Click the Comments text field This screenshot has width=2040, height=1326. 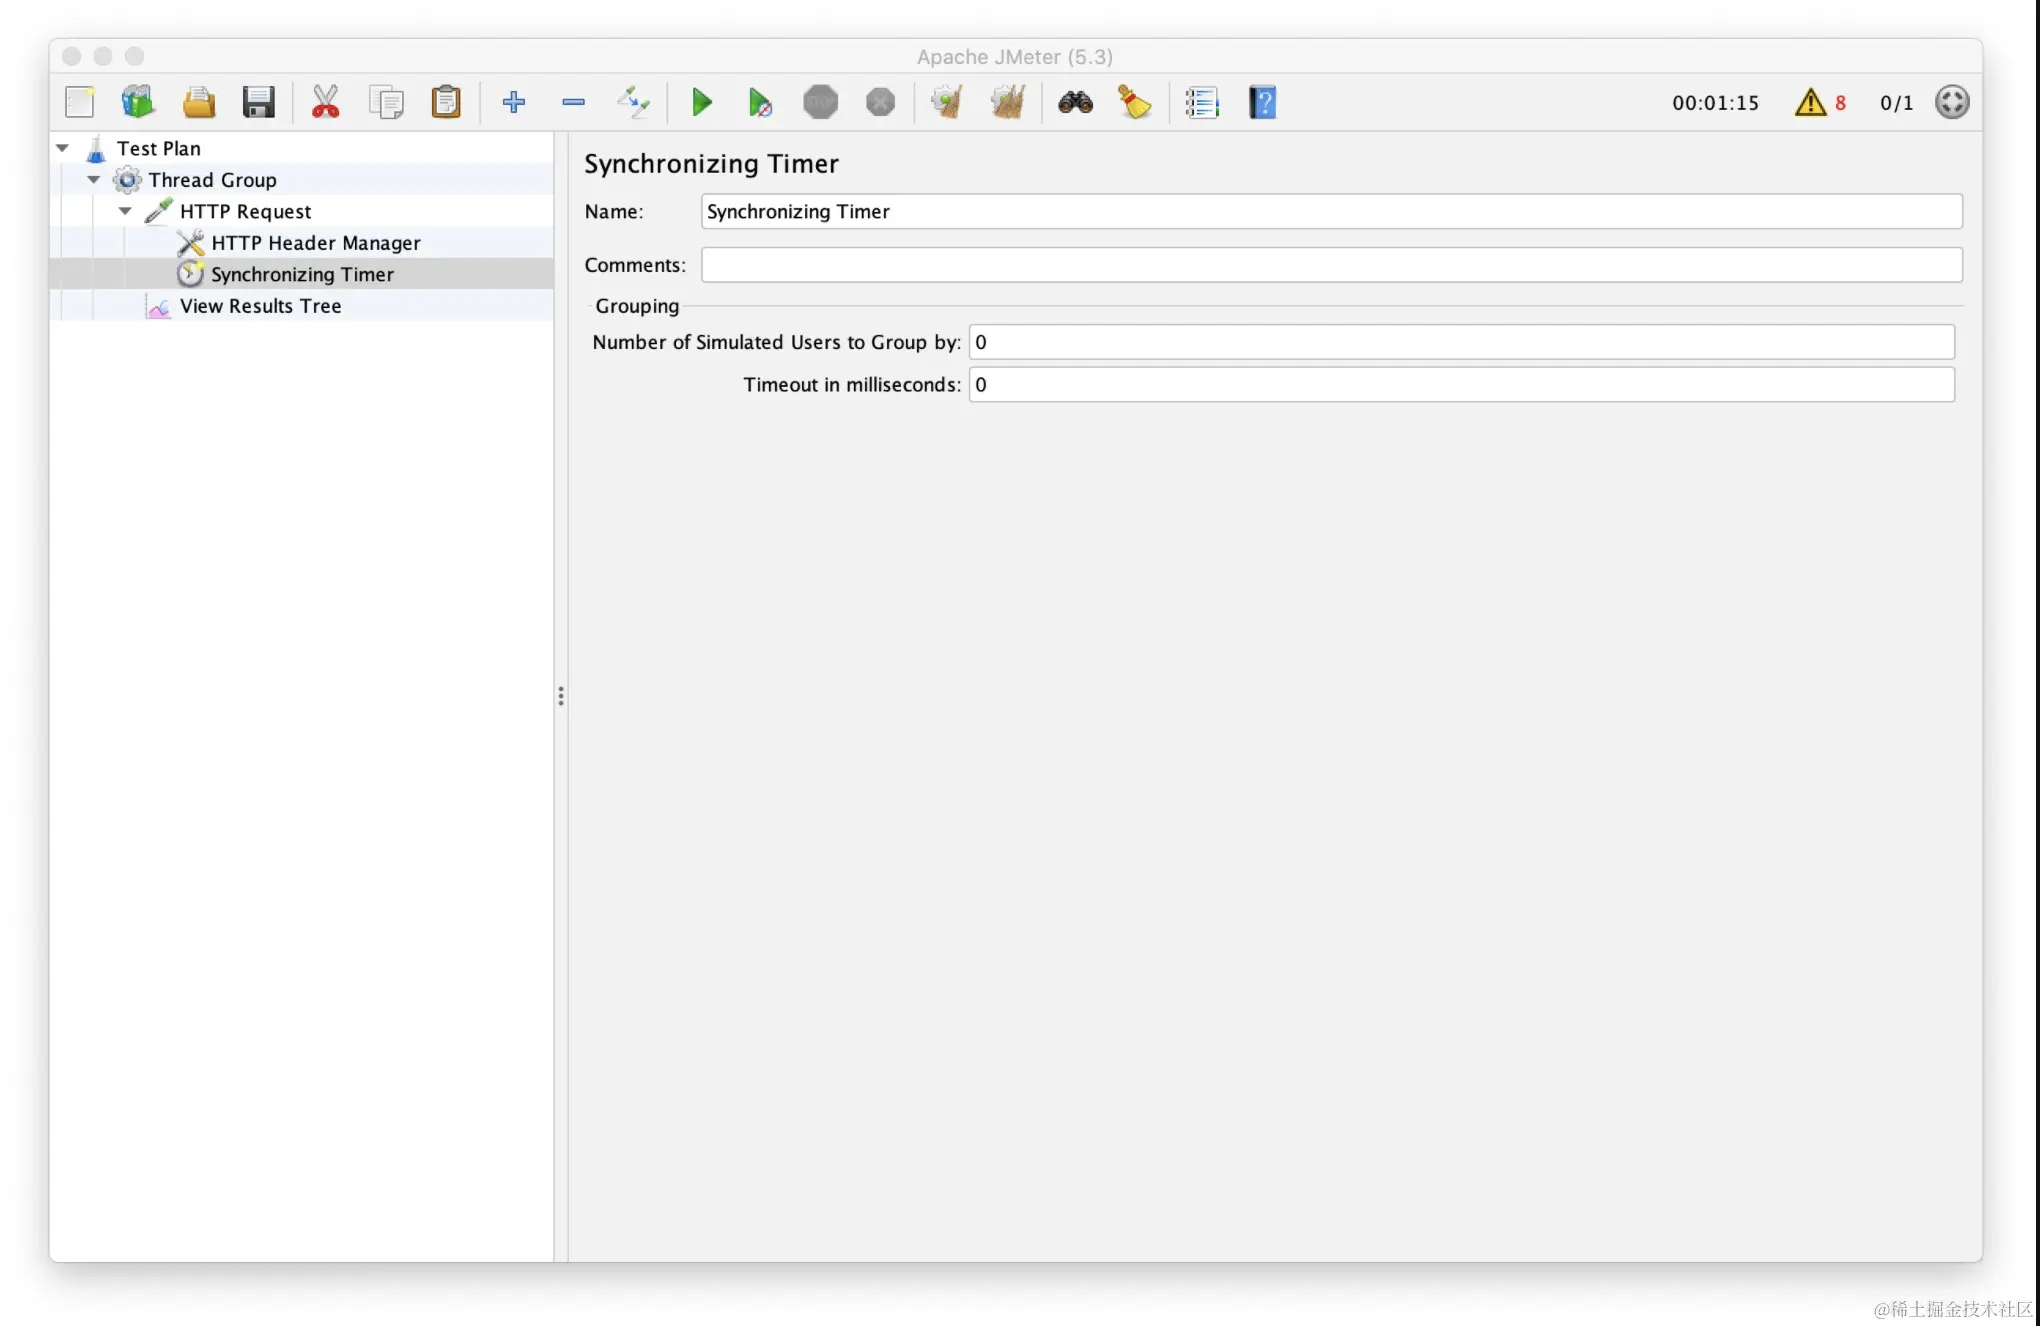point(1330,265)
